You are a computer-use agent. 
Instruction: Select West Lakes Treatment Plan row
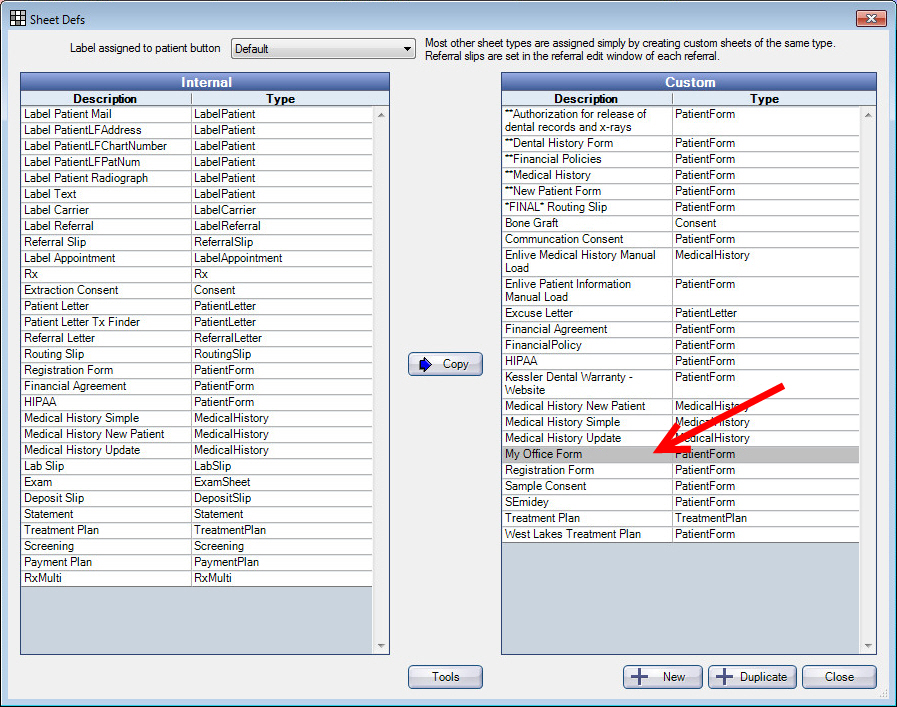coord(680,534)
